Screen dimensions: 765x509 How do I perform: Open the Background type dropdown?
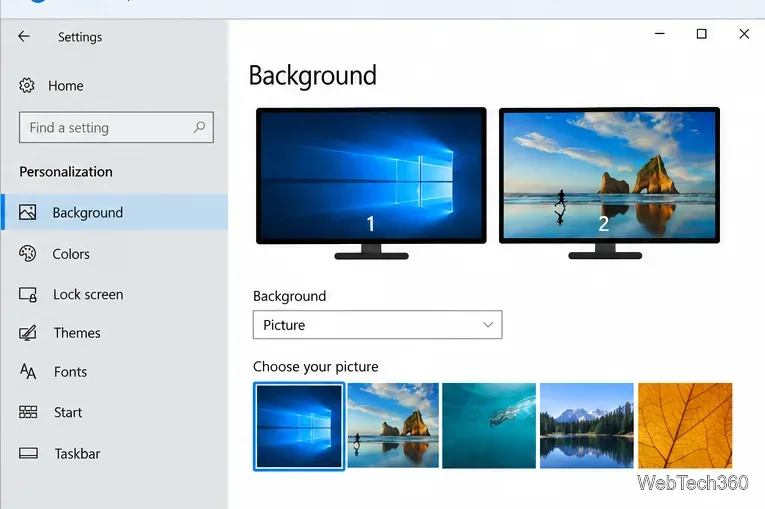click(x=377, y=325)
